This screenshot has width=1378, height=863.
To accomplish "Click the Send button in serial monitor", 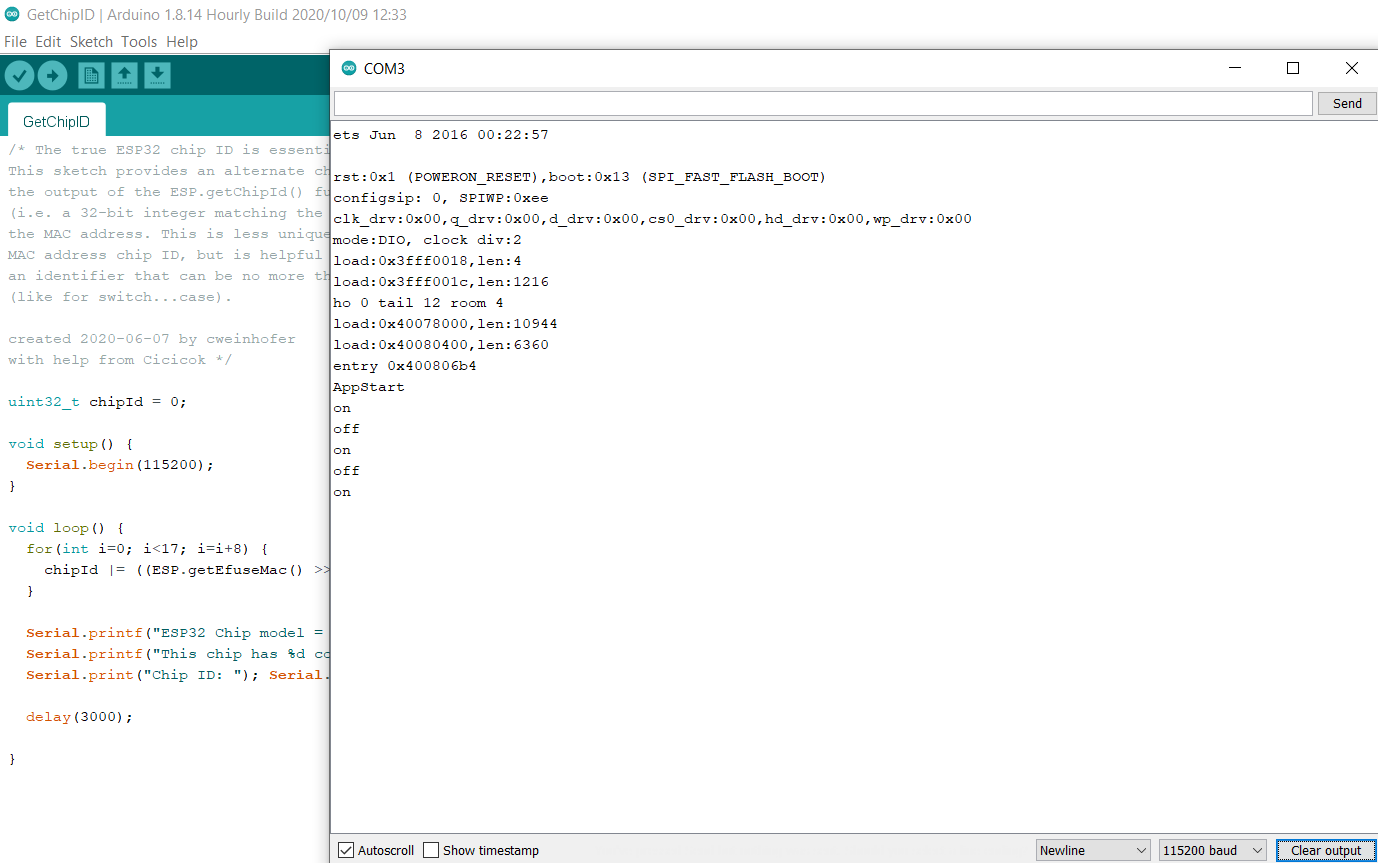I will click(1347, 103).
